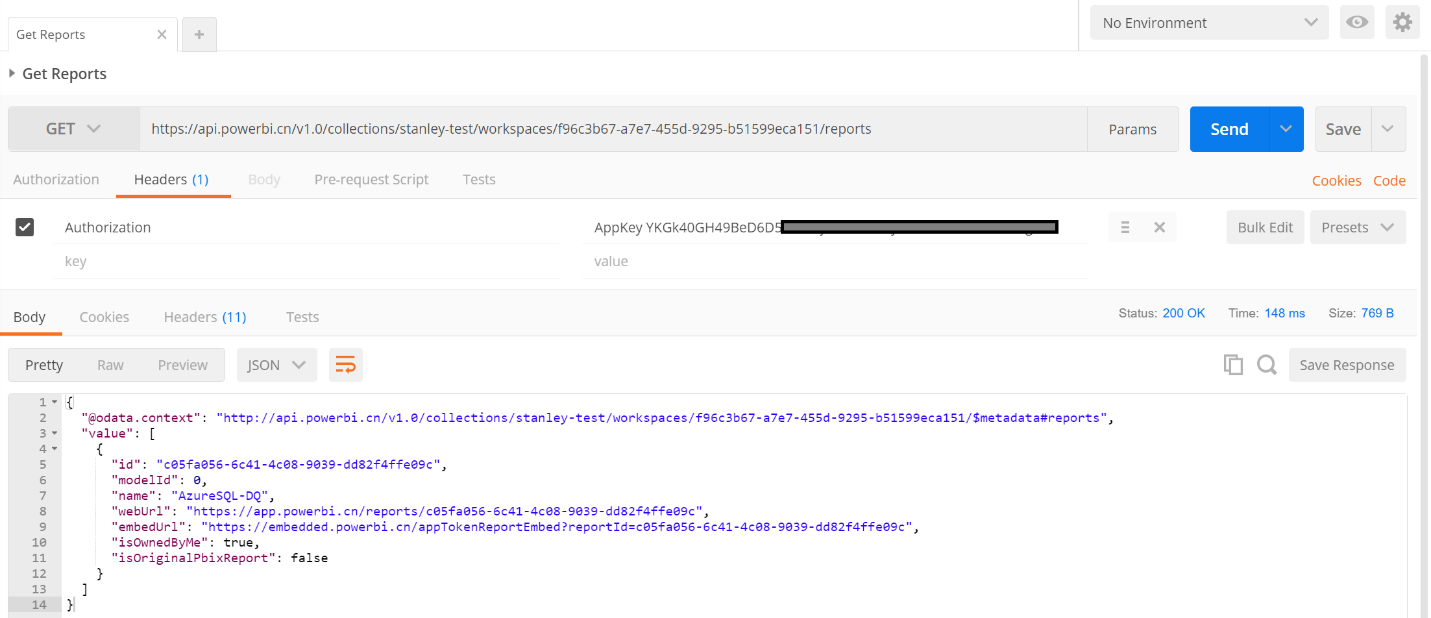Click the drag handle icon on Authorization row

click(x=1125, y=227)
